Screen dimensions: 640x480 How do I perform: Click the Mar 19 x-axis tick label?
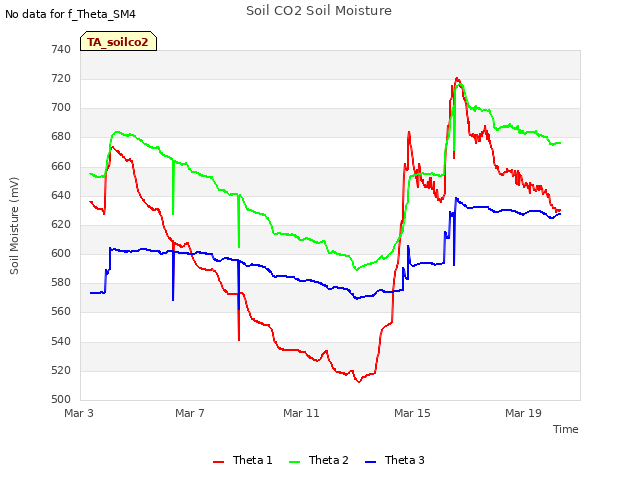523,413
